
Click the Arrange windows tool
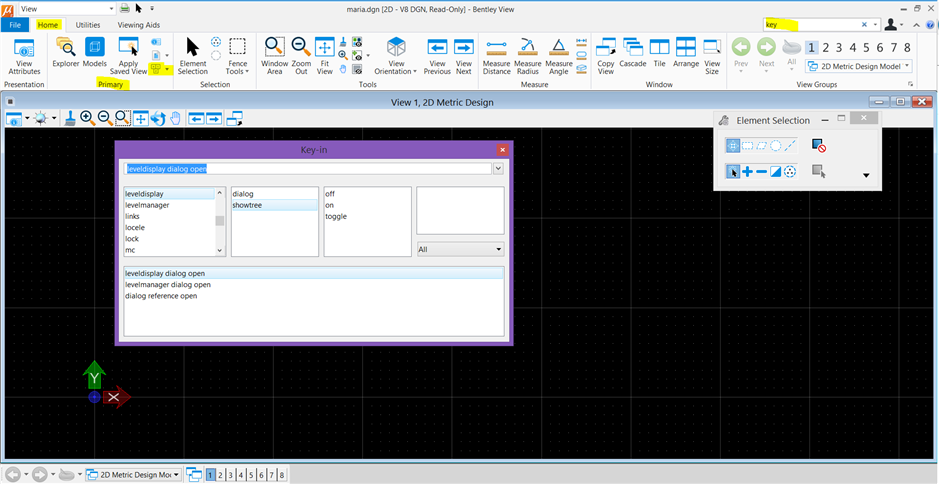685,53
